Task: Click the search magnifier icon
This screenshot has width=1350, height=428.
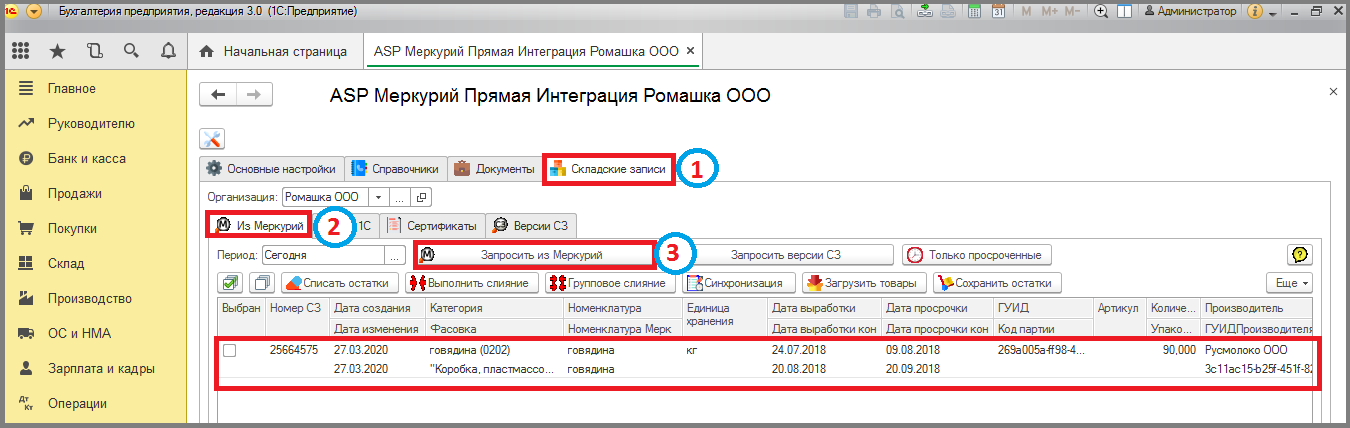Action: click(x=131, y=51)
